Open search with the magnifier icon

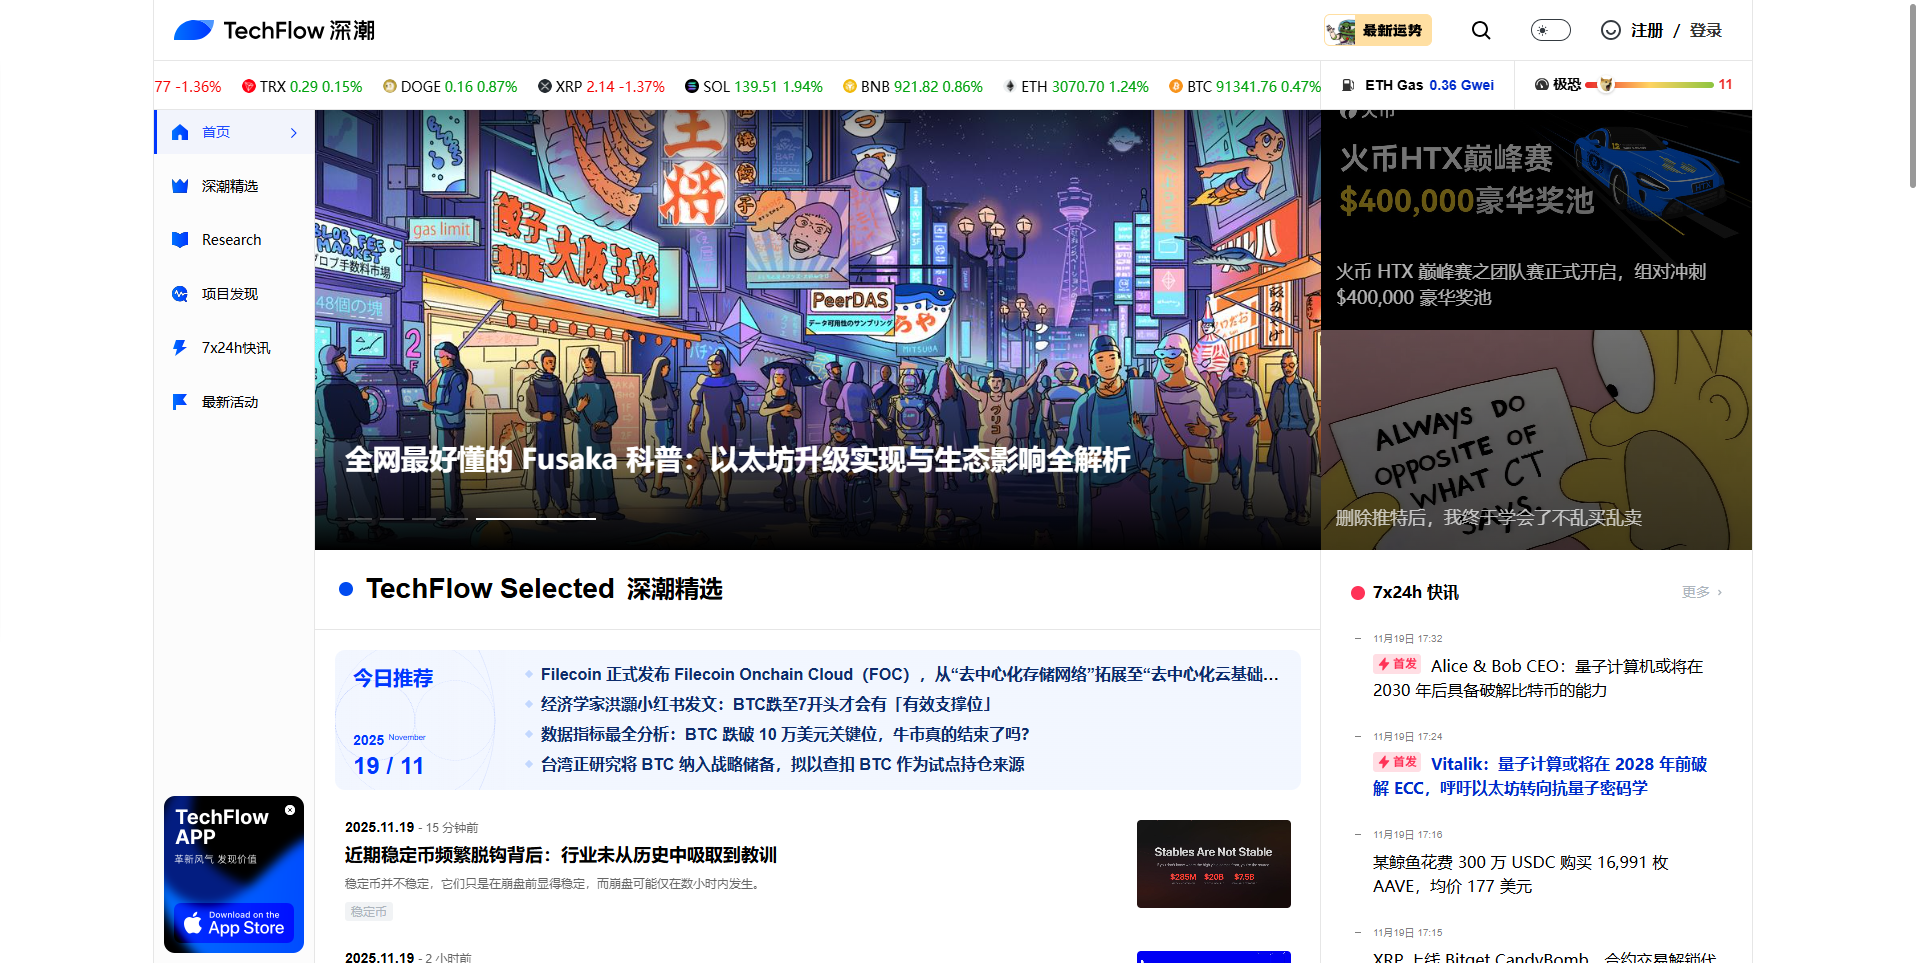[x=1481, y=31]
